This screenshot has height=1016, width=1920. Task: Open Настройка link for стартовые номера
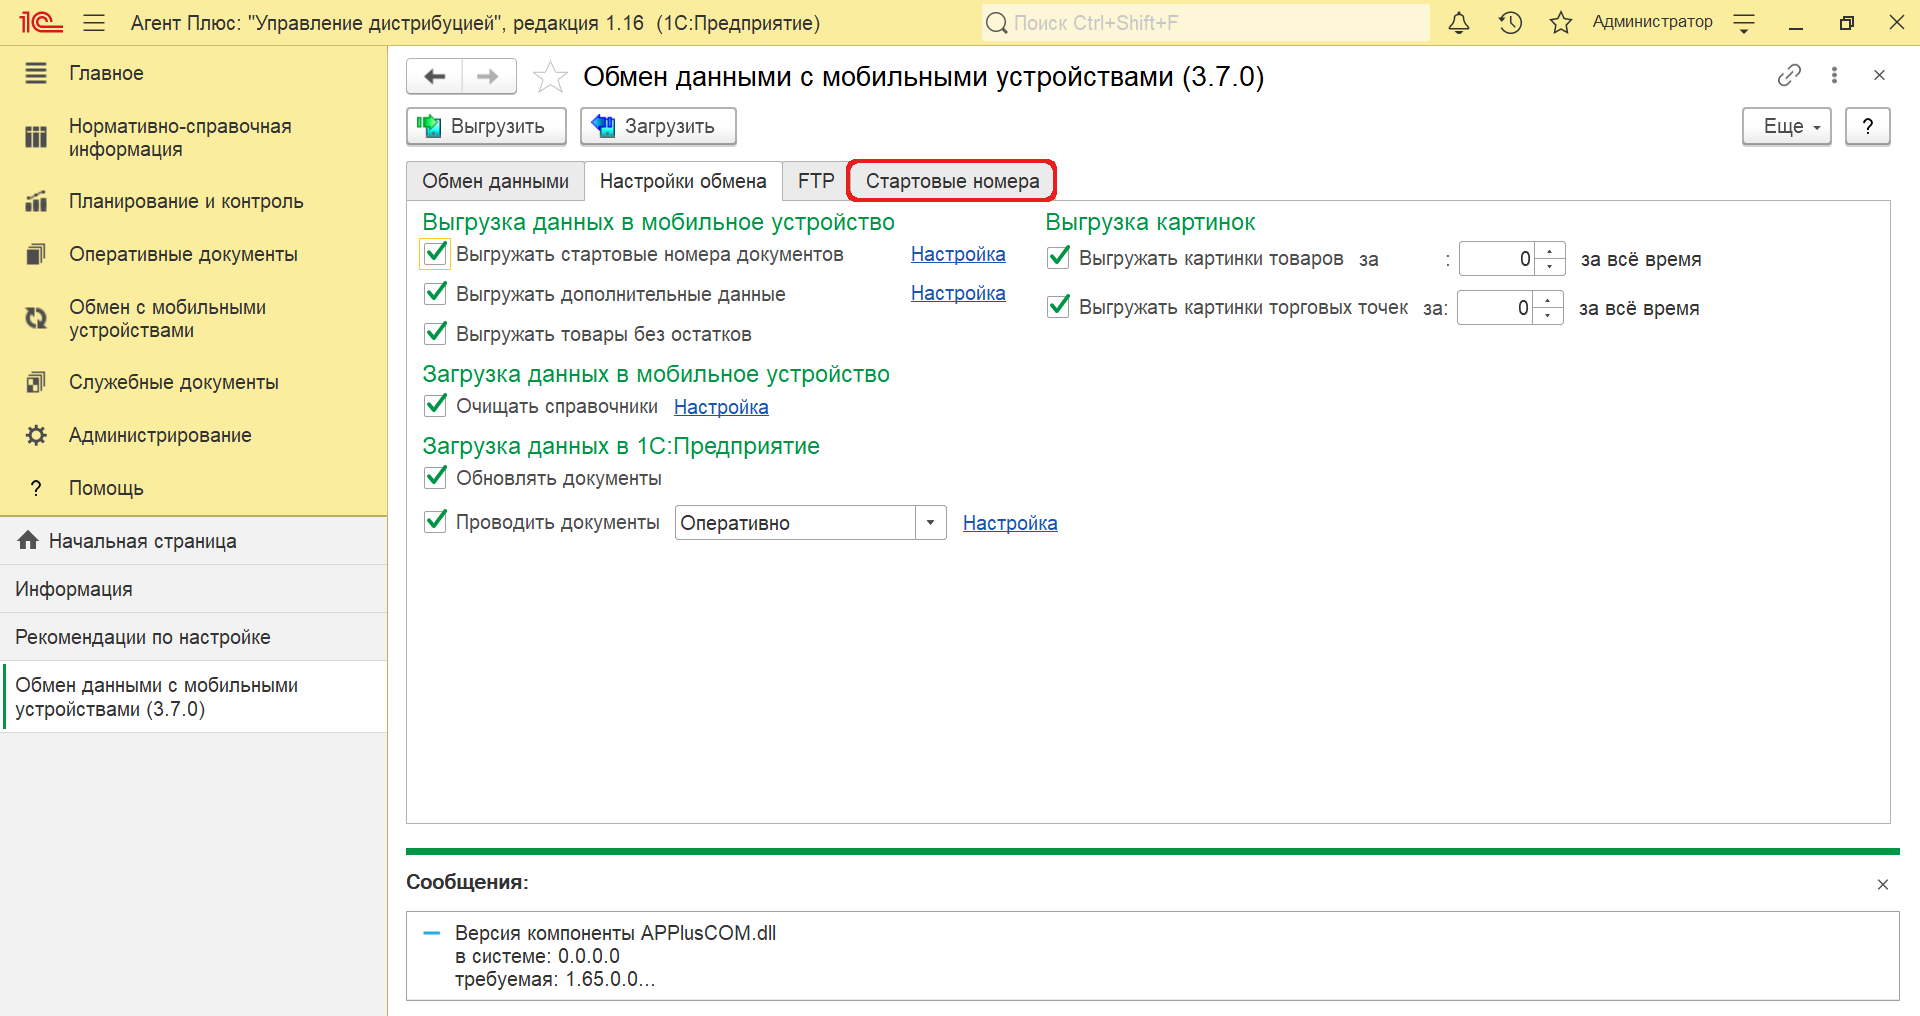coord(958,254)
